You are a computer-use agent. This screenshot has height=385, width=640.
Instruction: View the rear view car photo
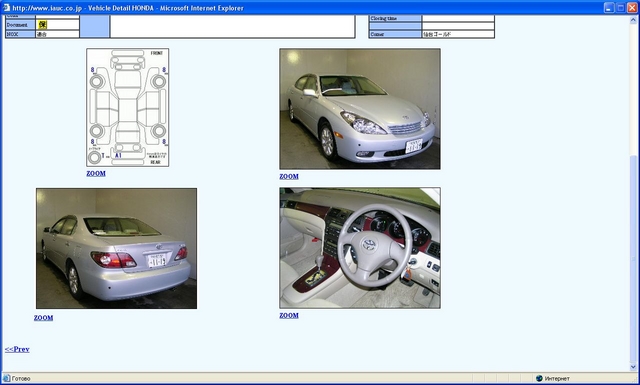(x=116, y=248)
